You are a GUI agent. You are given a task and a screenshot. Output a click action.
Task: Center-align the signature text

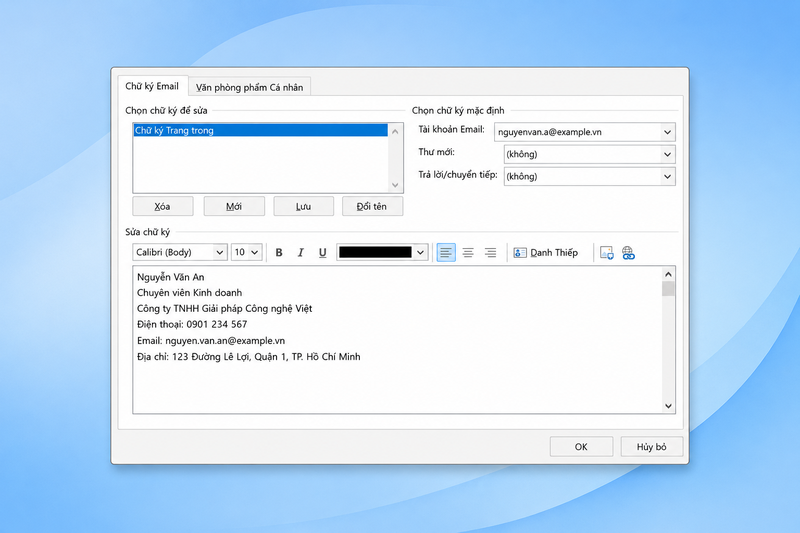click(x=468, y=252)
